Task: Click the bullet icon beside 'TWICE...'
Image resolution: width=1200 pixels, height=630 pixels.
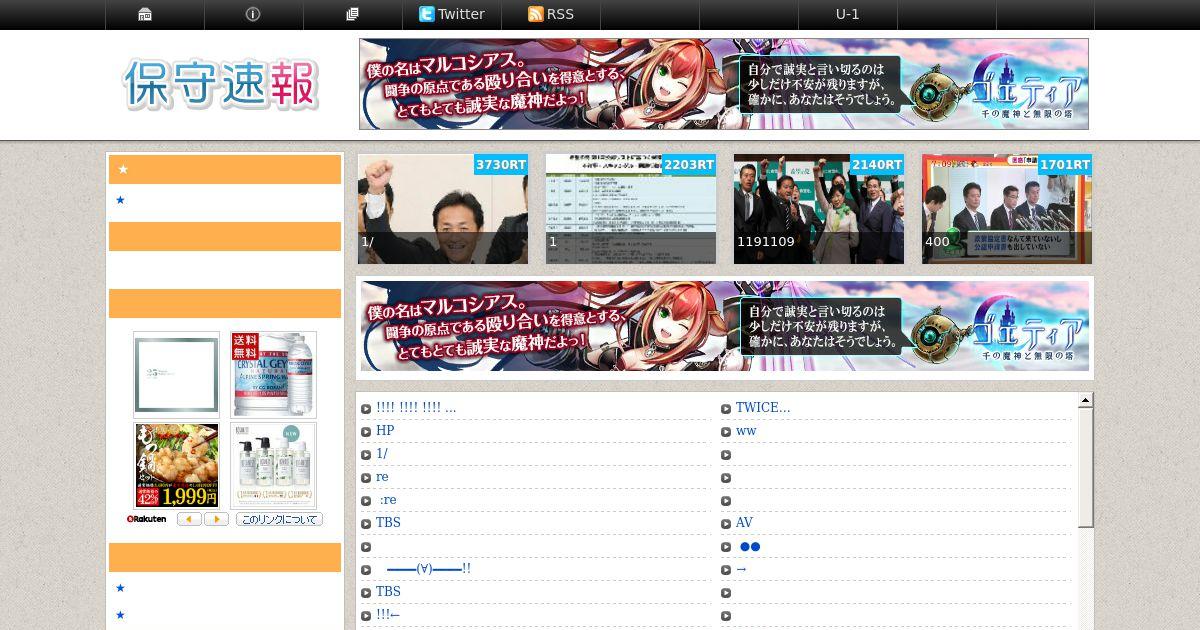Action: tap(727, 409)
